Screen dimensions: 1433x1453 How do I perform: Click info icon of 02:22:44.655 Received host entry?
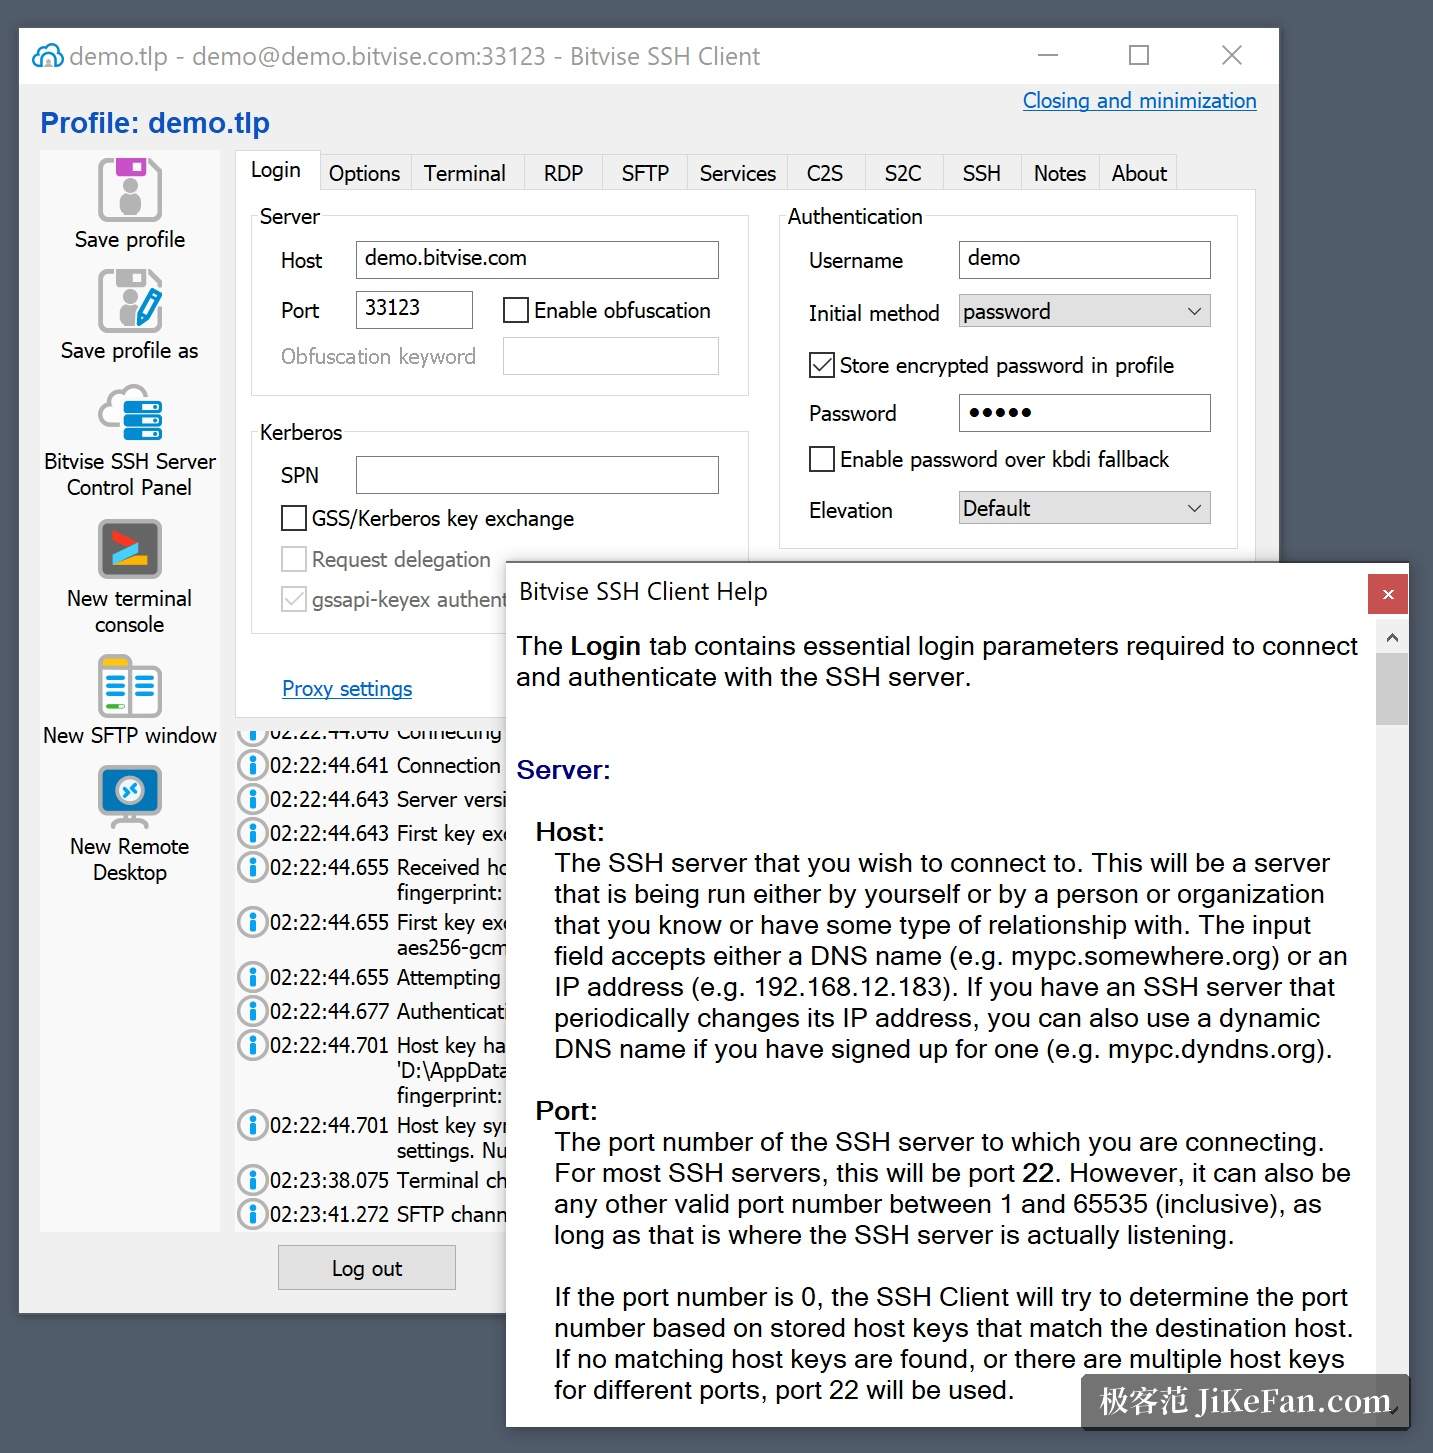pos(252,867)
